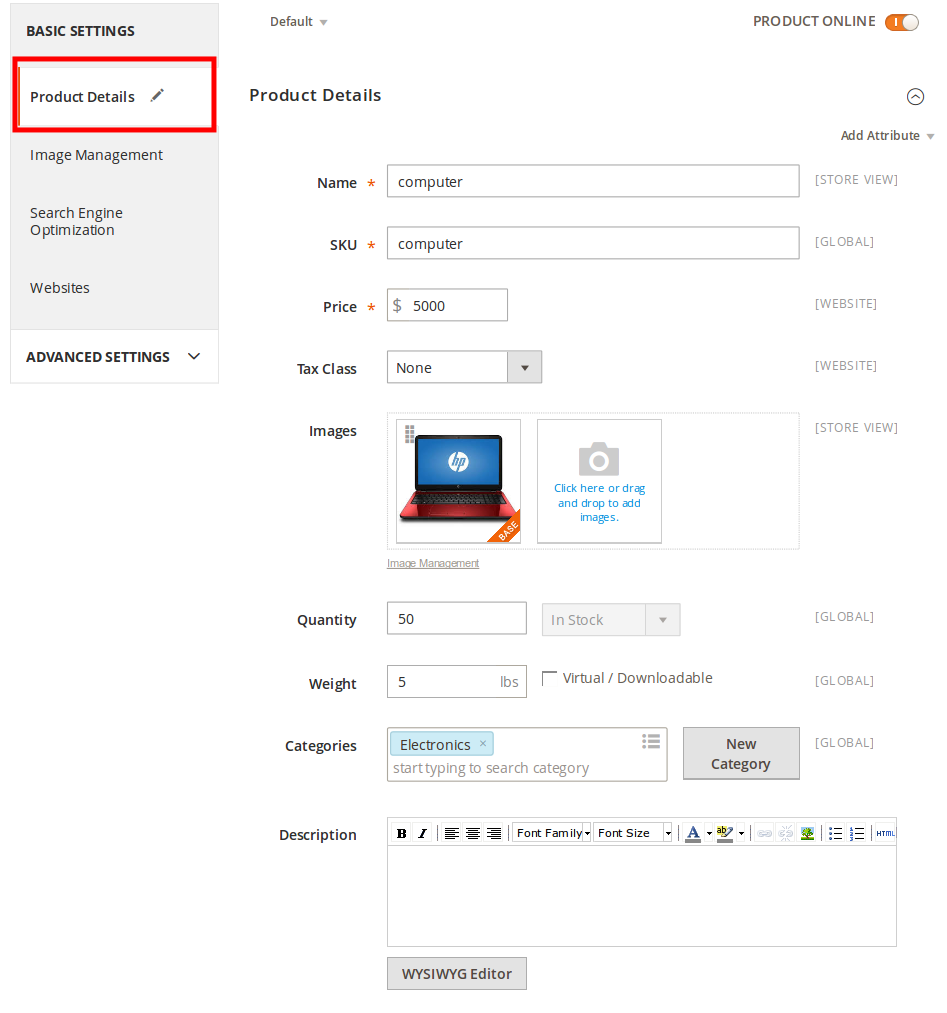Click the WYSIWYG Editor button
The width and height of the screenshot is (947, 1013).
point(457,974)
